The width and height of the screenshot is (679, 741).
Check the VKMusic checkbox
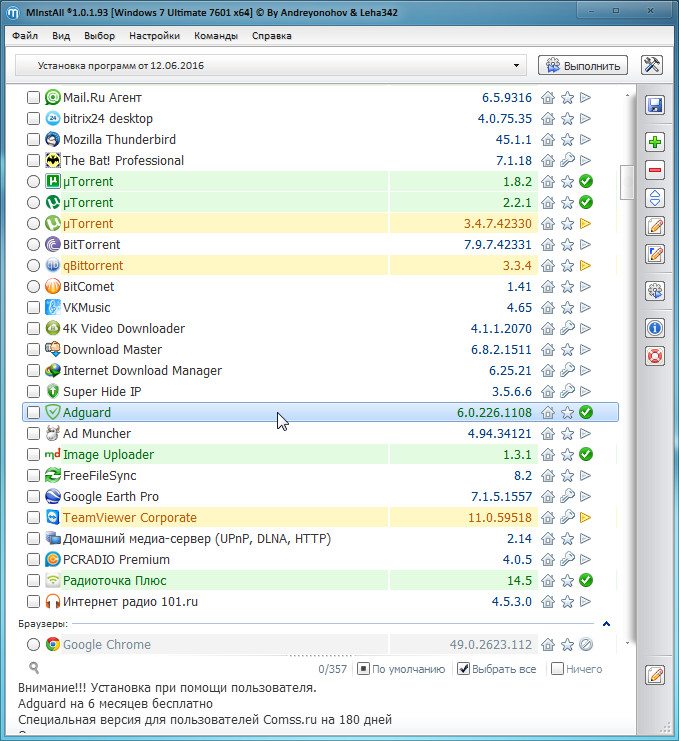pos(33,308)
